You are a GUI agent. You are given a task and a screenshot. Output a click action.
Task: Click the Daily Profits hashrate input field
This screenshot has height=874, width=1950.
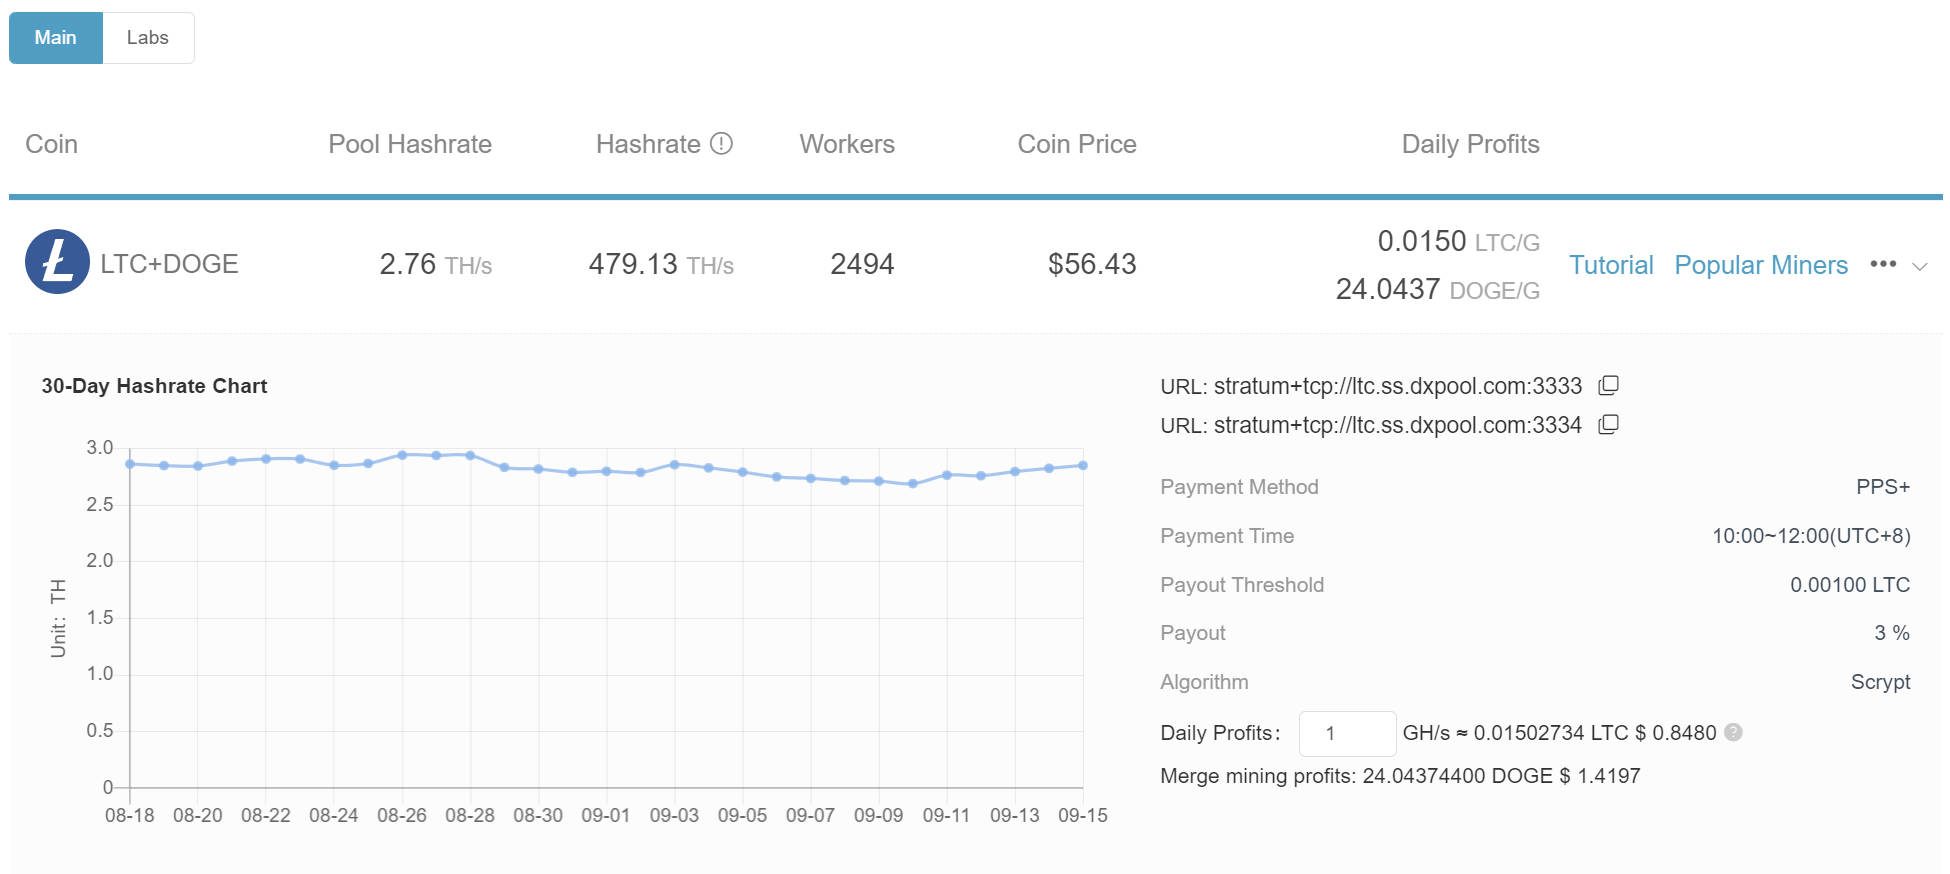(1347, 733)
